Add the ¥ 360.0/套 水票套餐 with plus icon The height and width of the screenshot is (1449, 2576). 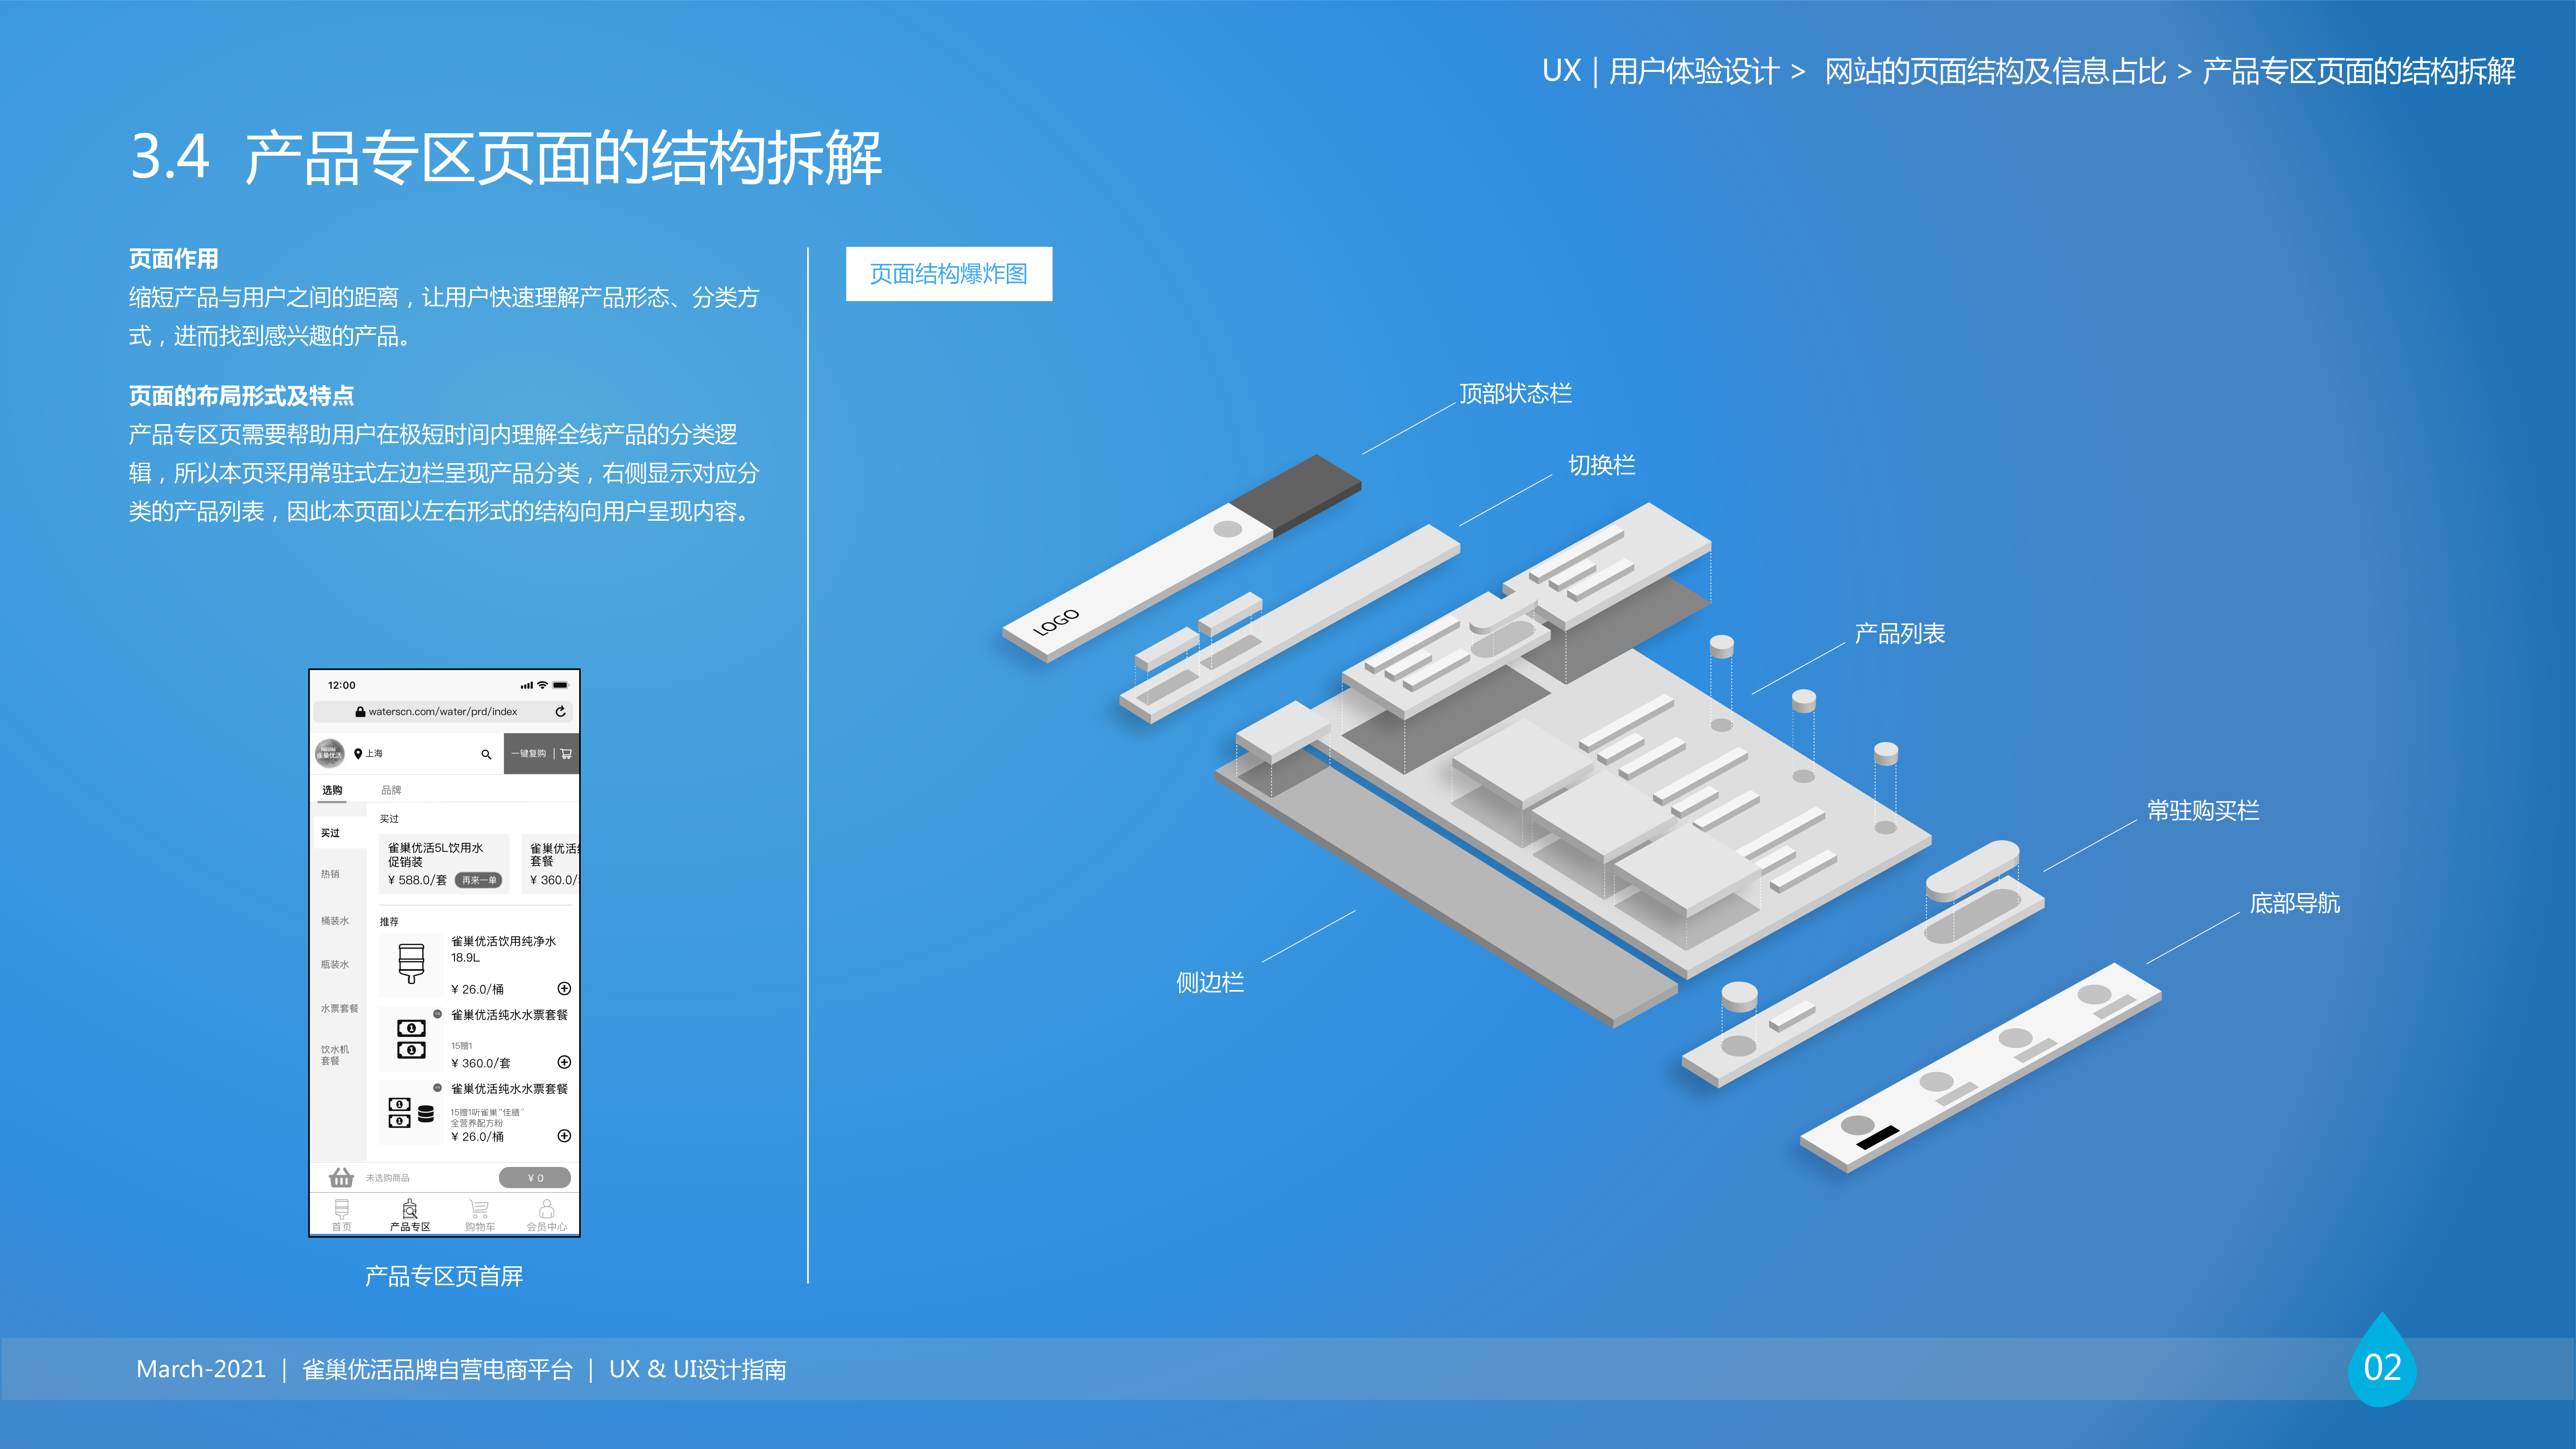pos(564,1062)
